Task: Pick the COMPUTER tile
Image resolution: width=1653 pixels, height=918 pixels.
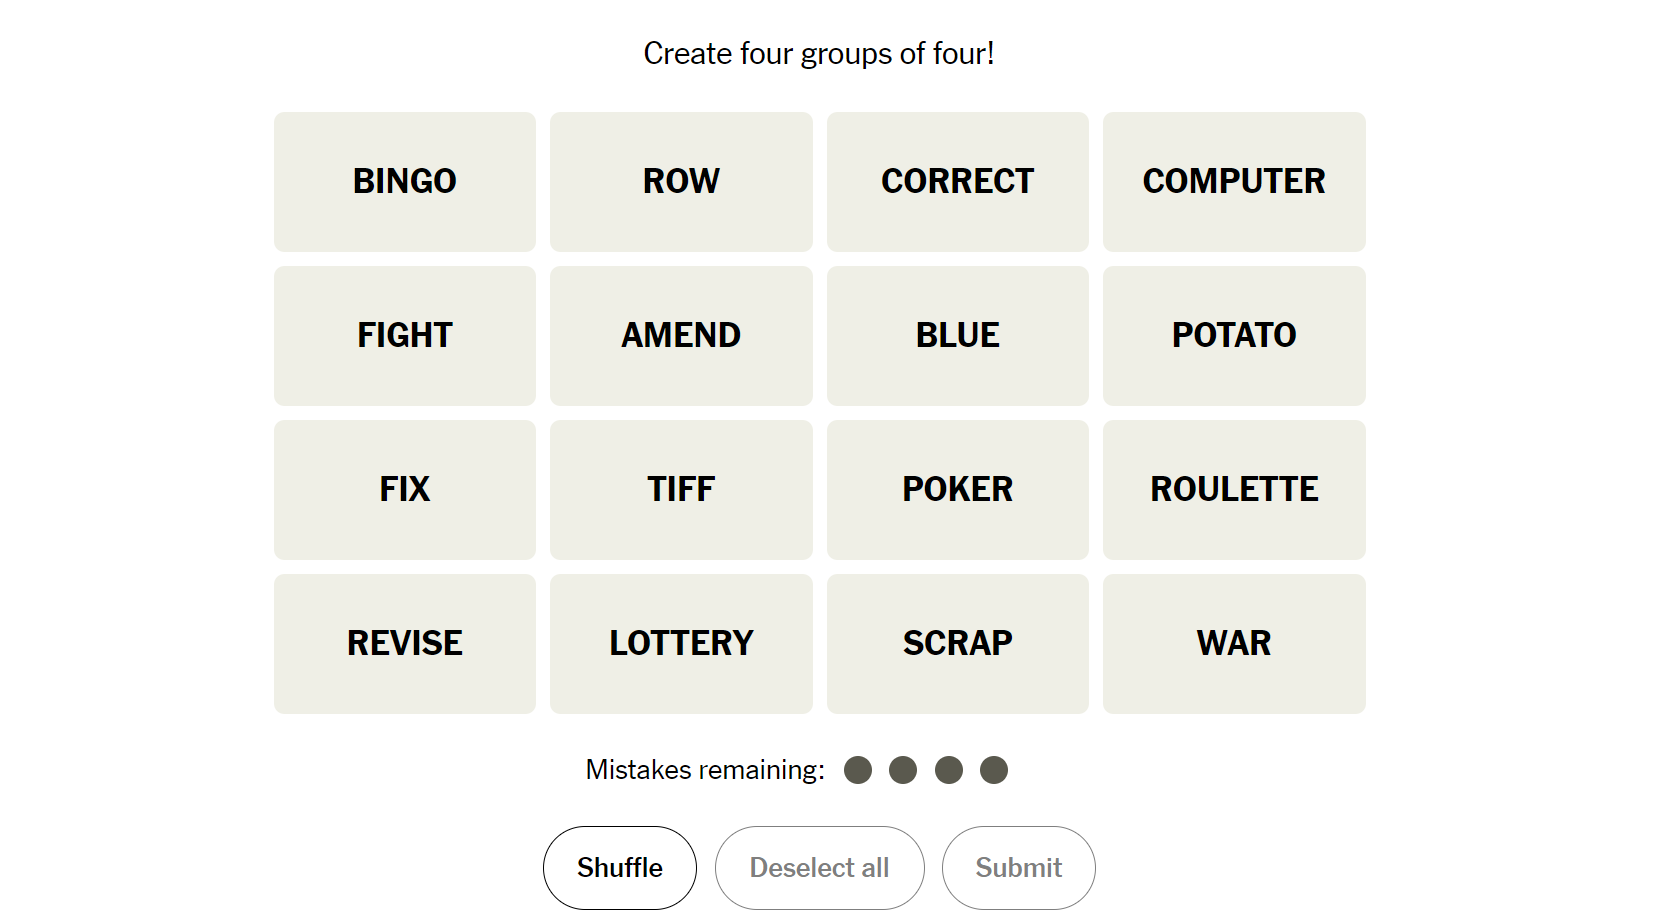Action: [1234, 182]
